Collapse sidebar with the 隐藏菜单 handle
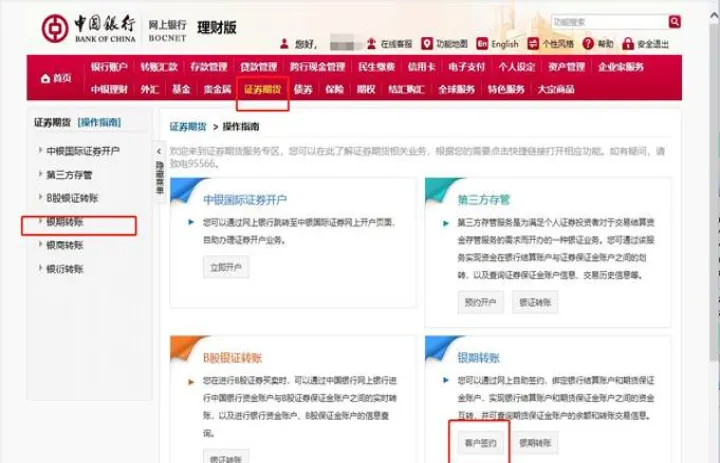Viewport: 720px width, 463px height. pyautogui.click(x=159, y=172)
